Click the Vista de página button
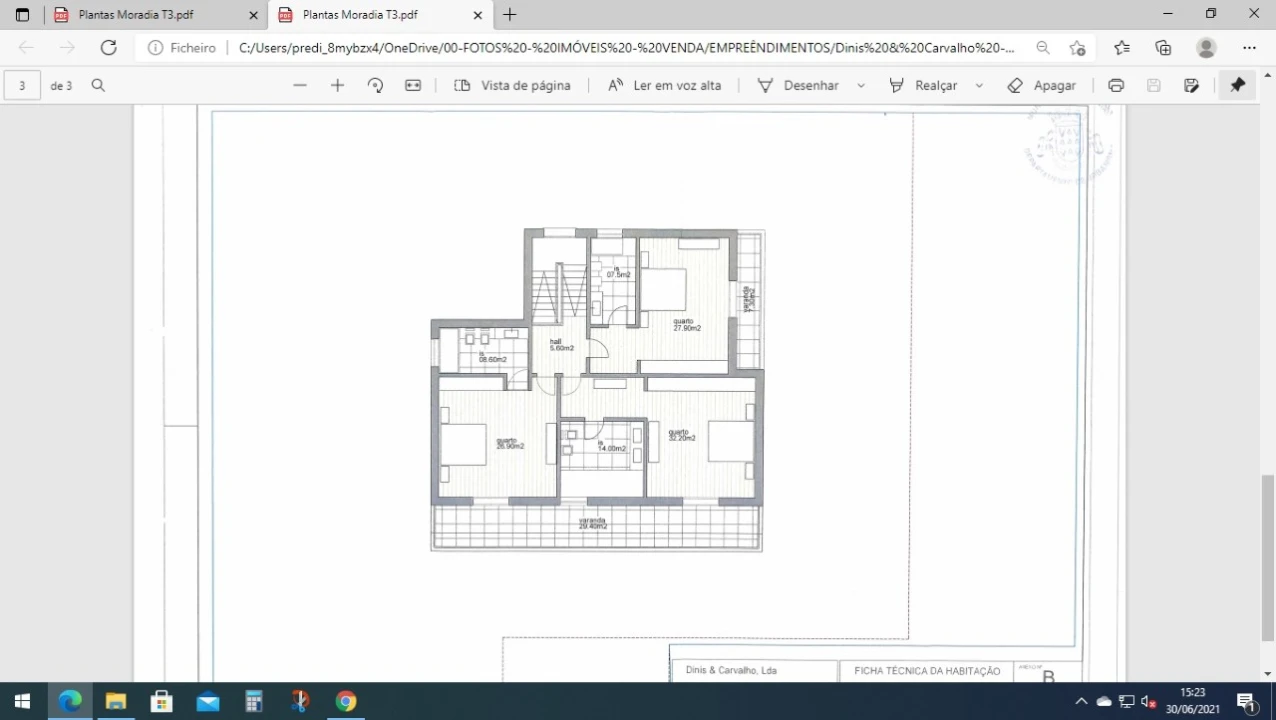 pos(513,86)
